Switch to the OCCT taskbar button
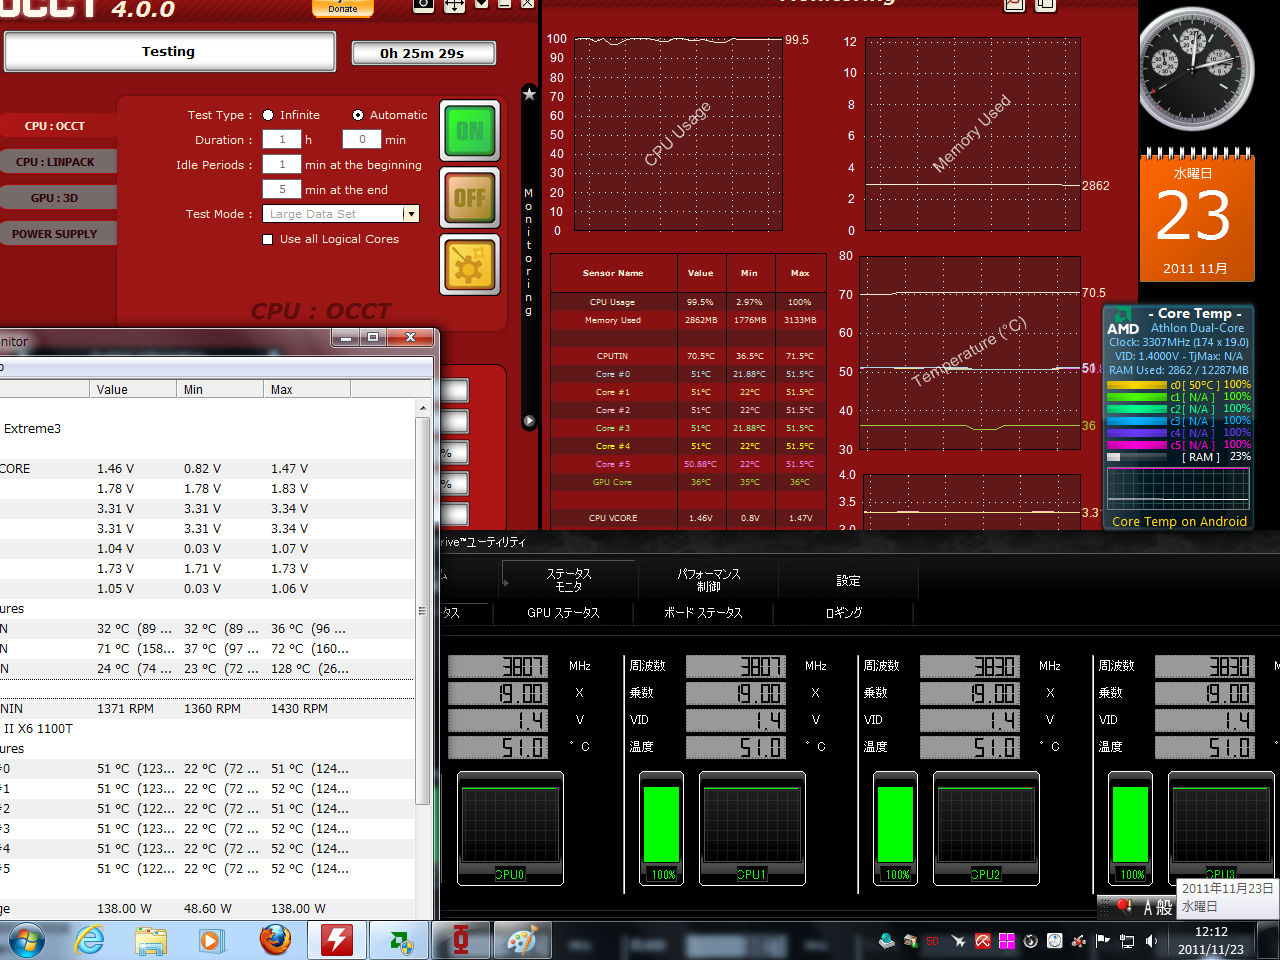The image size is (1280, 960). [x=461, y=941]
